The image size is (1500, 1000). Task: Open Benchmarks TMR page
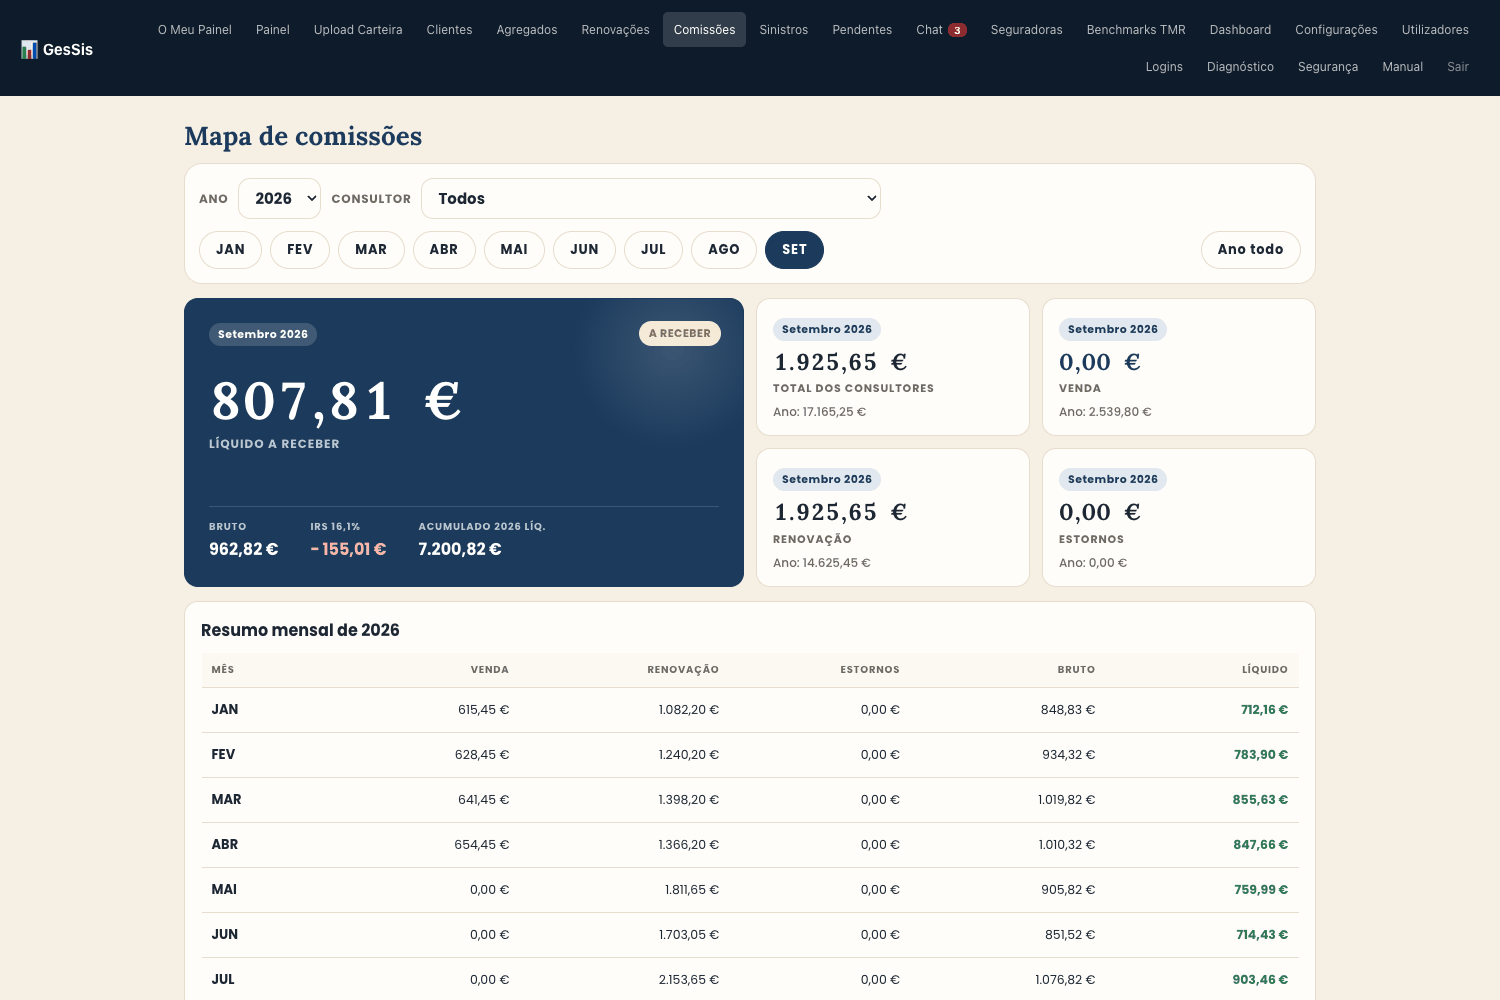(x=1136, y=30)
